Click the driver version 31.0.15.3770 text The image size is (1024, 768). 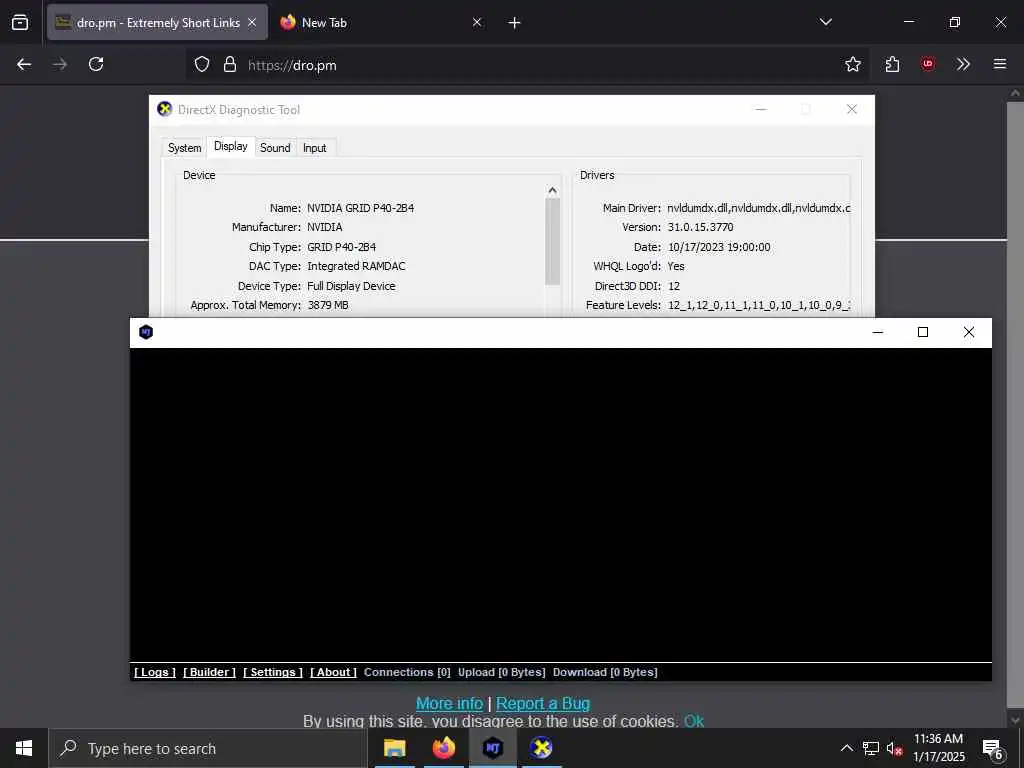coord(700,227)
